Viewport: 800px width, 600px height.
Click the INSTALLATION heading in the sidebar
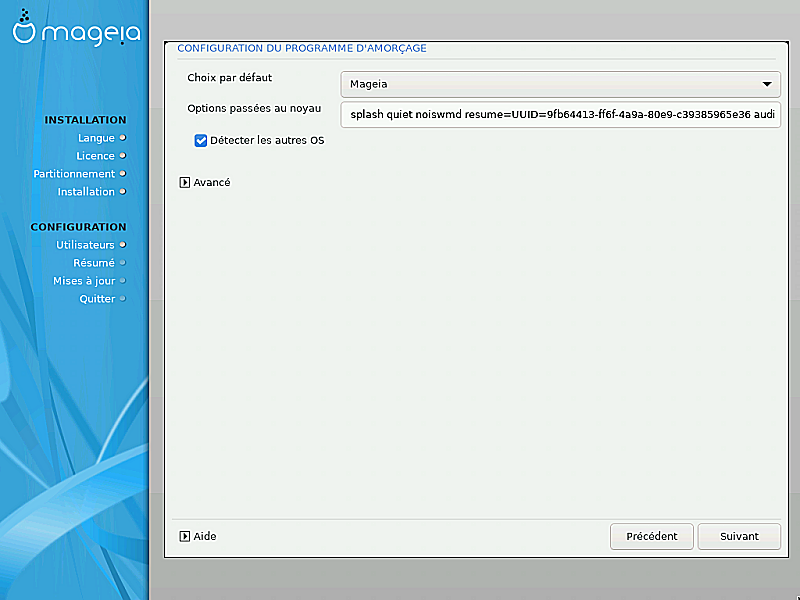[85, 120]
